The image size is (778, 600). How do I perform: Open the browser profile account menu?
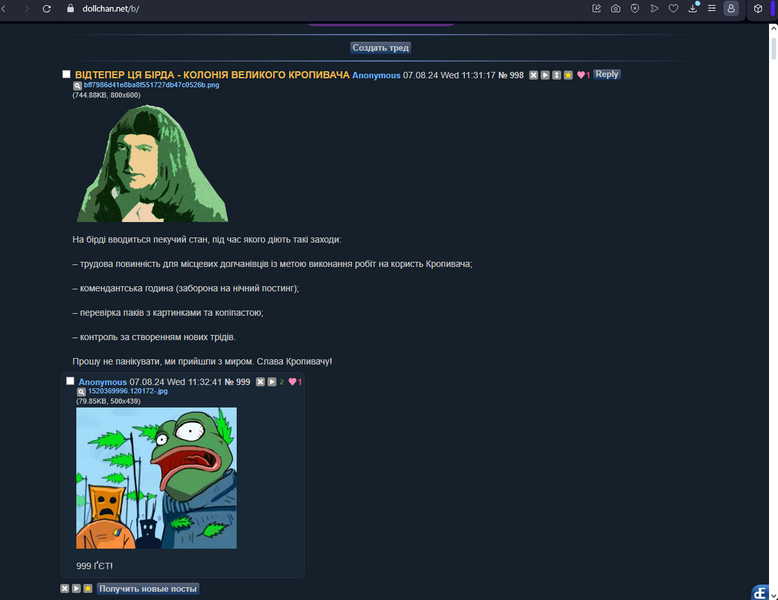731,8
